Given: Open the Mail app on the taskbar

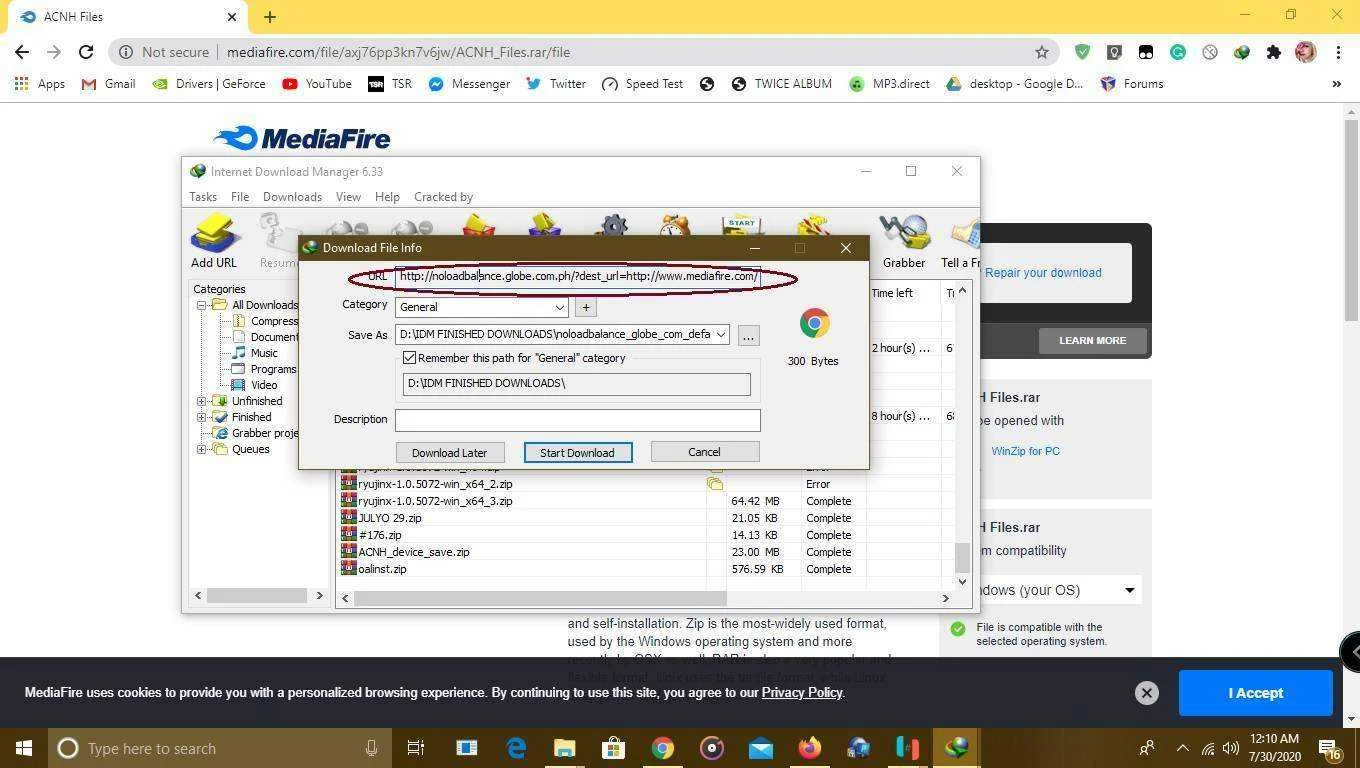Looking at the screenshot, I should 761,748.
